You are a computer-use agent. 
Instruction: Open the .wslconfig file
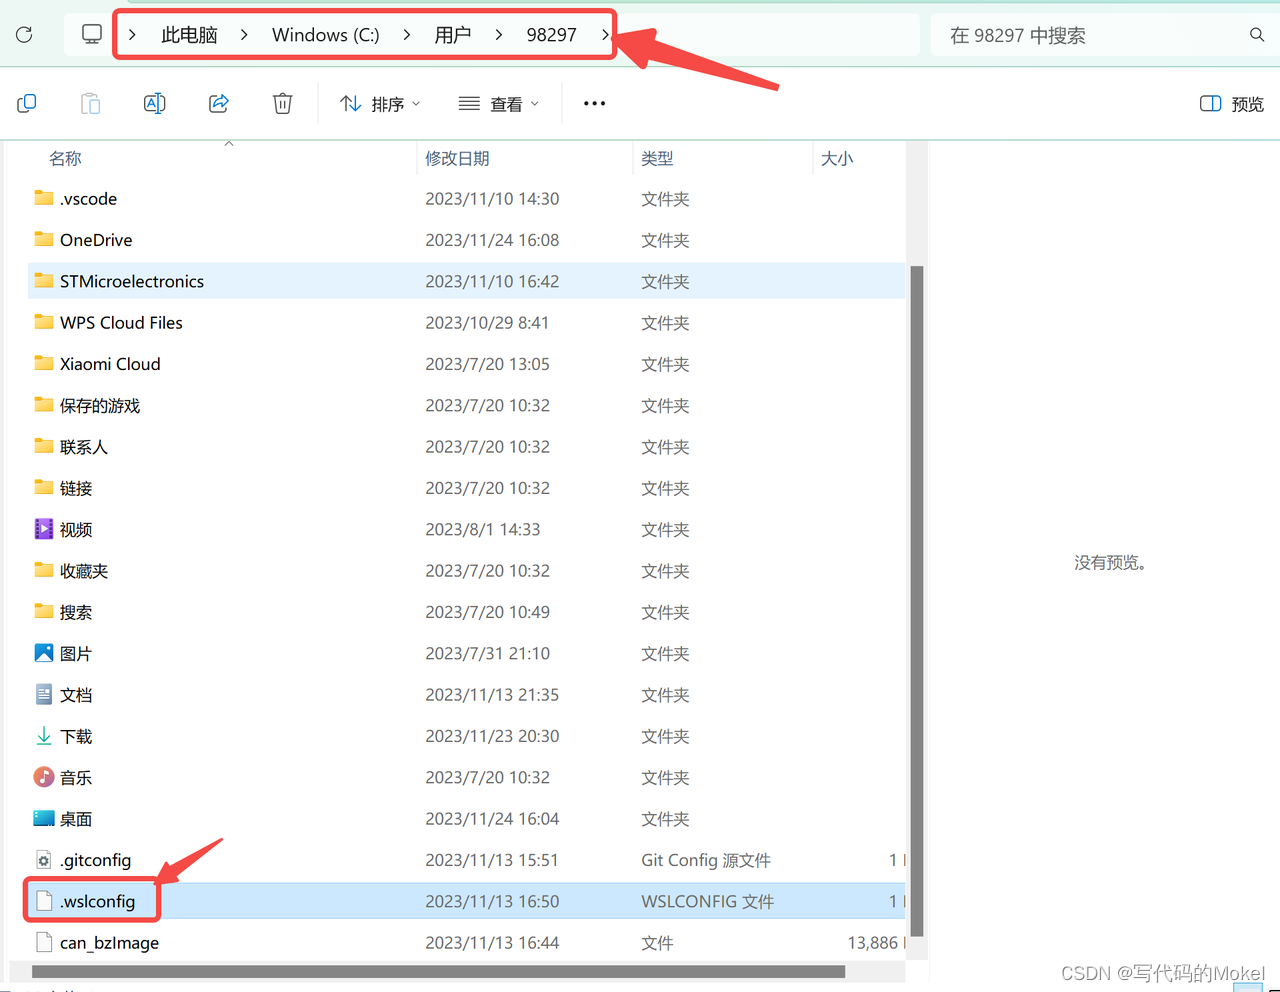tap(97, 901)
